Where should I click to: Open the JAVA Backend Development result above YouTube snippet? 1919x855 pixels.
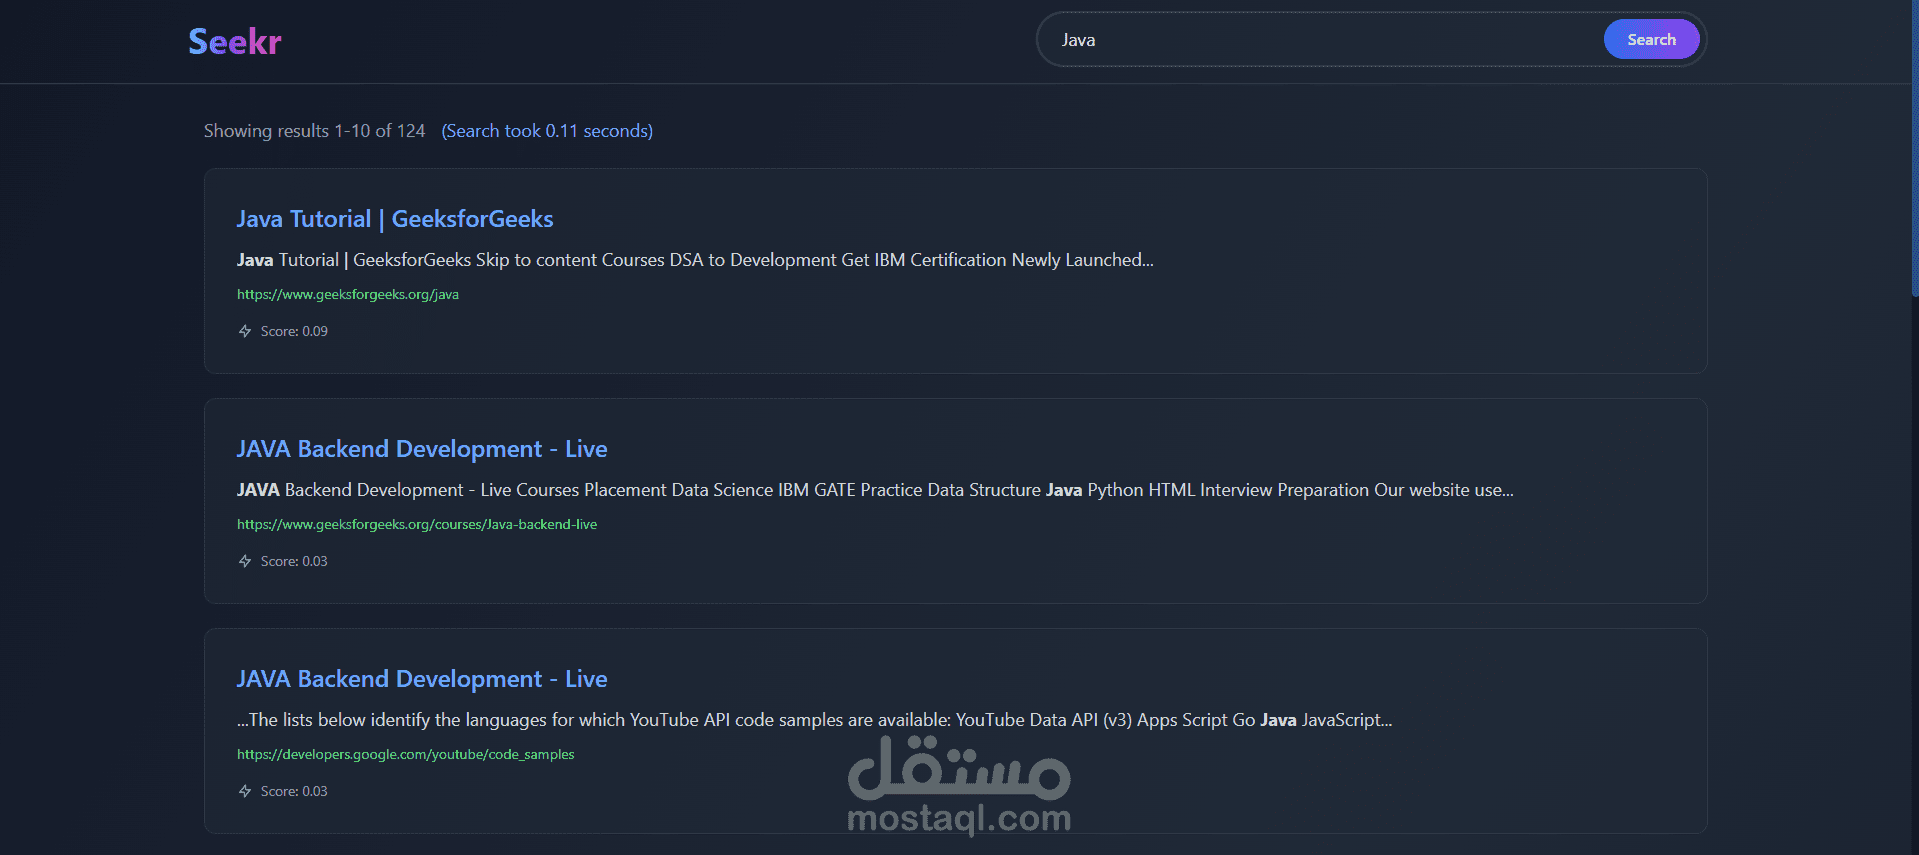click(x=422, y=679)
